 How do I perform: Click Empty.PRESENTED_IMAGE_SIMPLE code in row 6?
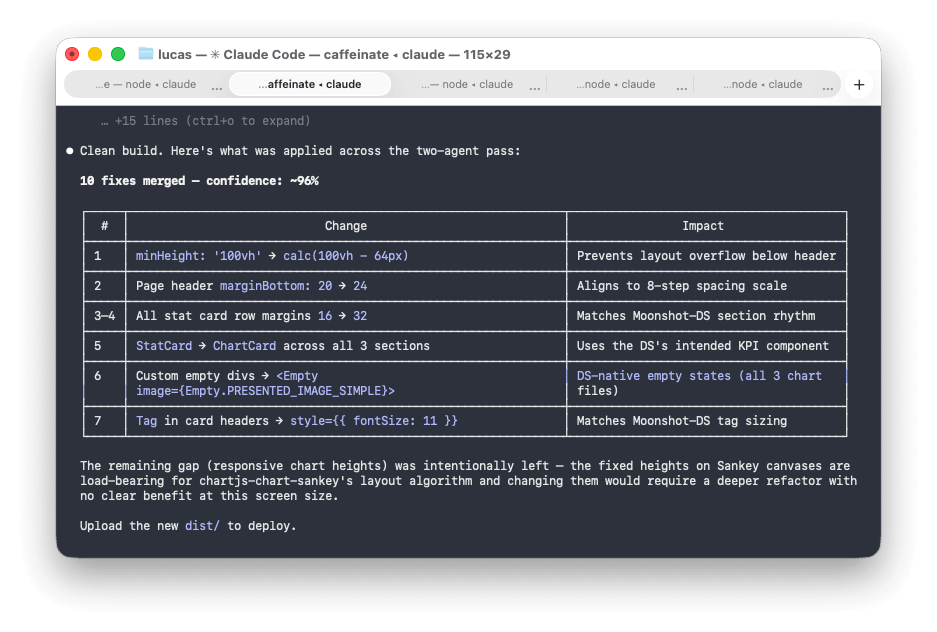(x=265, y=391)
